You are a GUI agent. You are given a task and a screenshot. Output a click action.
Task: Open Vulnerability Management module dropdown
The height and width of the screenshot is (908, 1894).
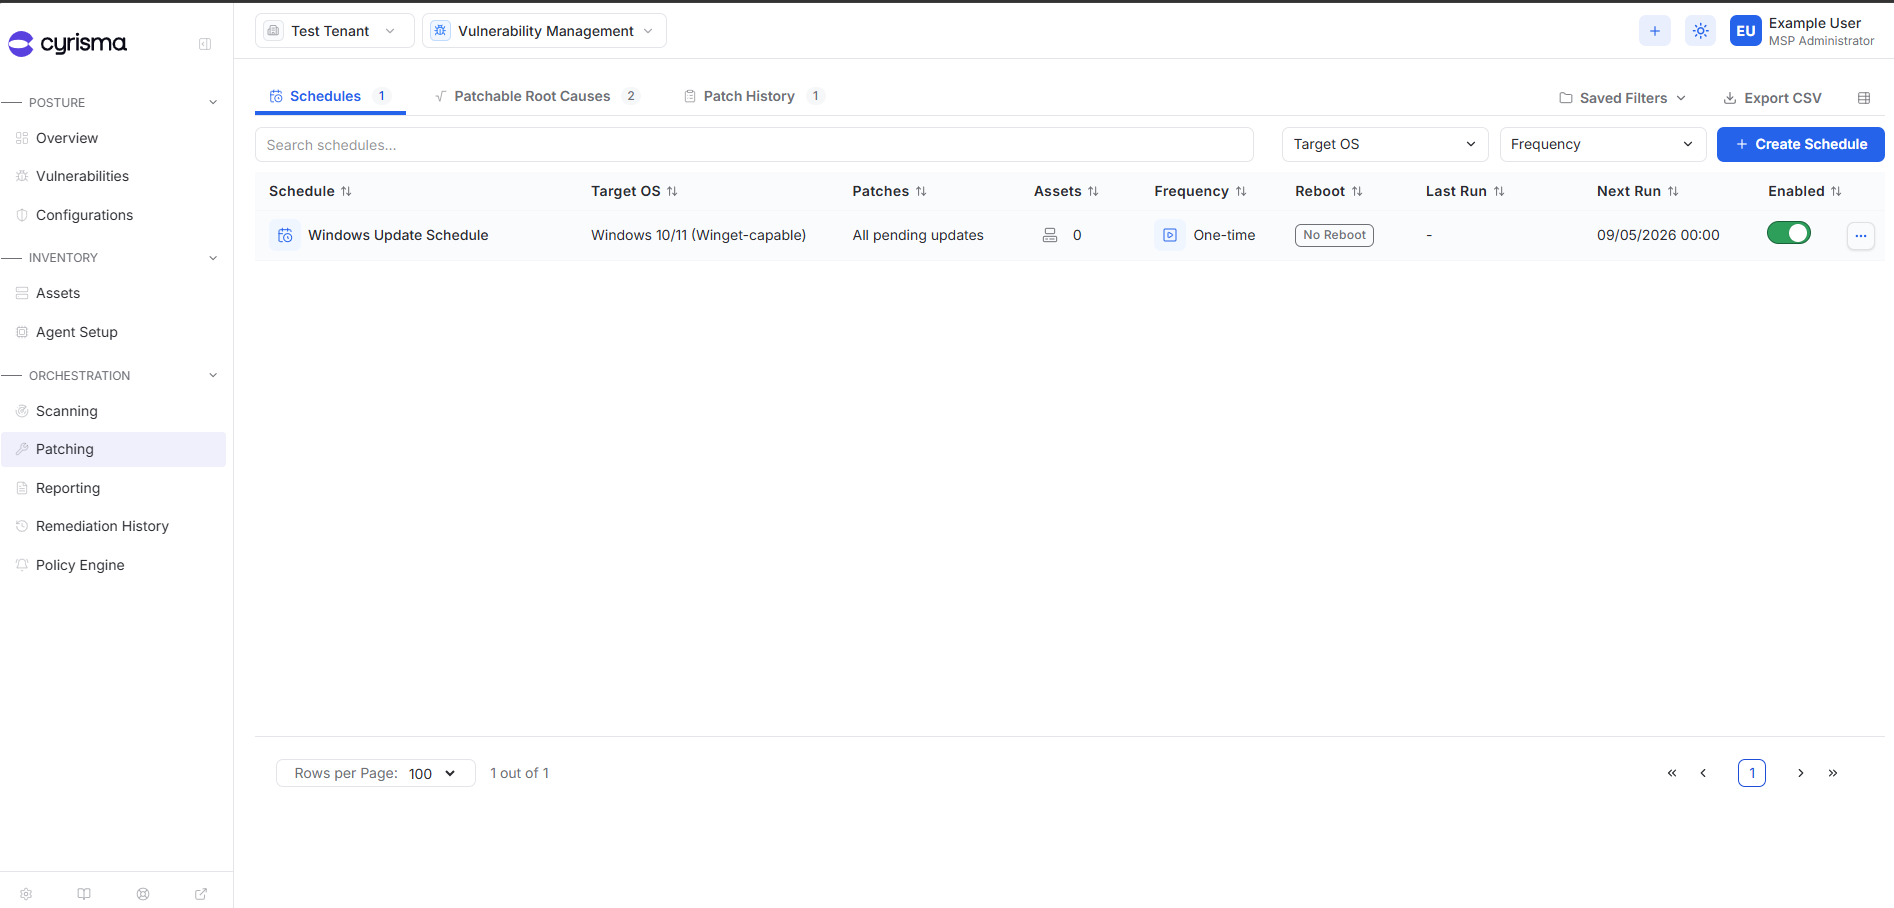[x=544, y=31]
